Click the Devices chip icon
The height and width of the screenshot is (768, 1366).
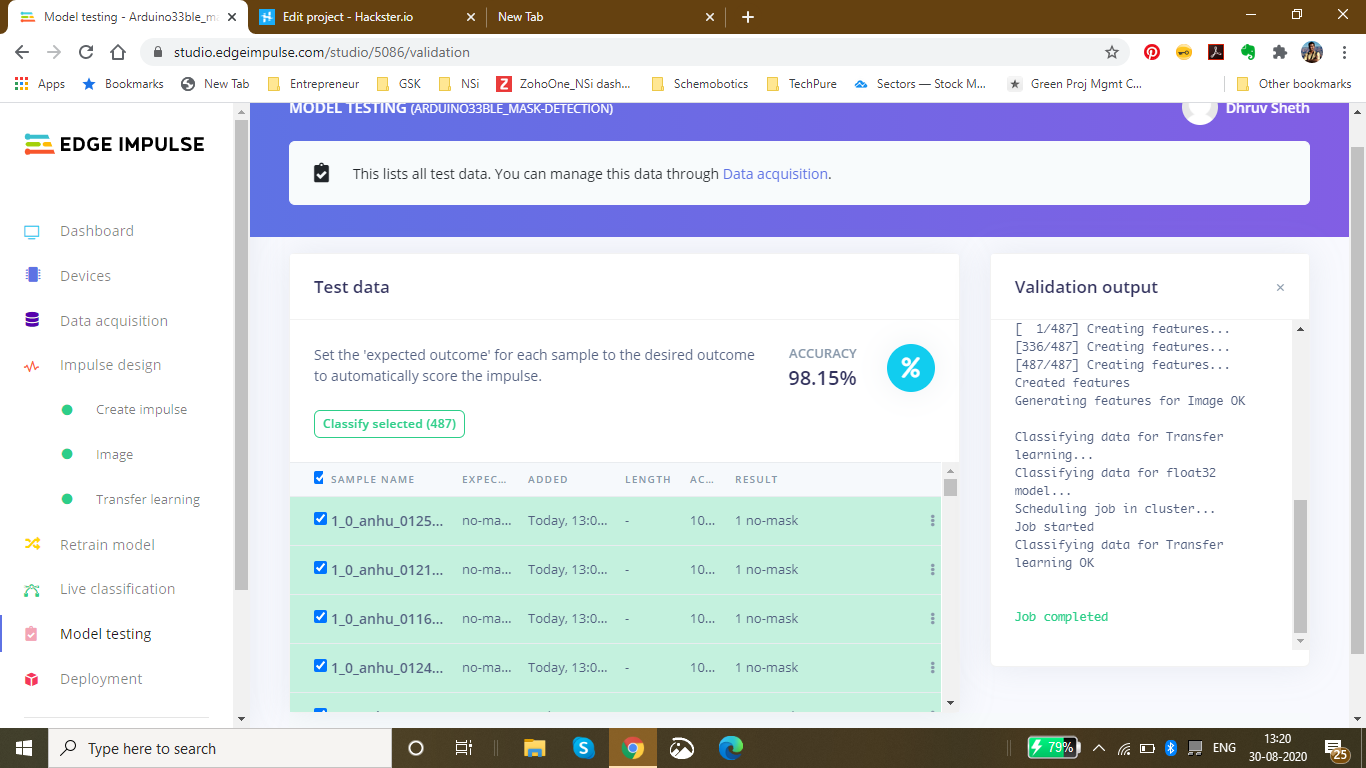pyautogui.click(x=32, y=276)
